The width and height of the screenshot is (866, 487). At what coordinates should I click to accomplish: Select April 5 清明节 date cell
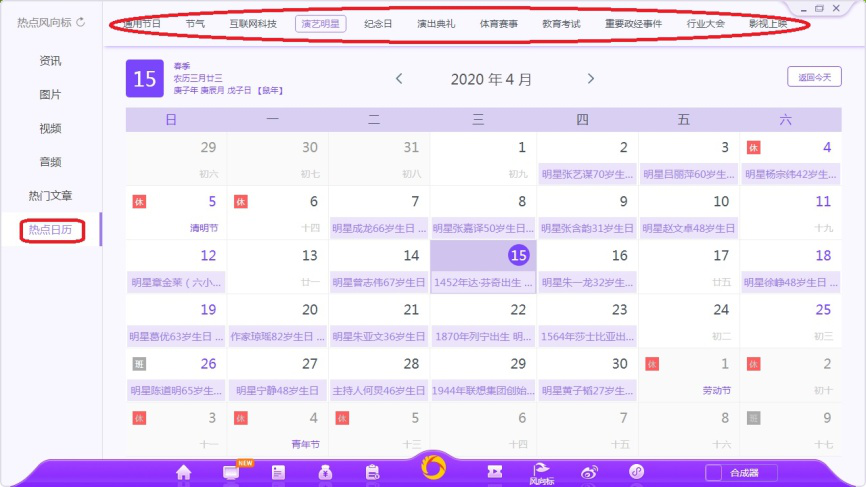[x=176, y=213]
